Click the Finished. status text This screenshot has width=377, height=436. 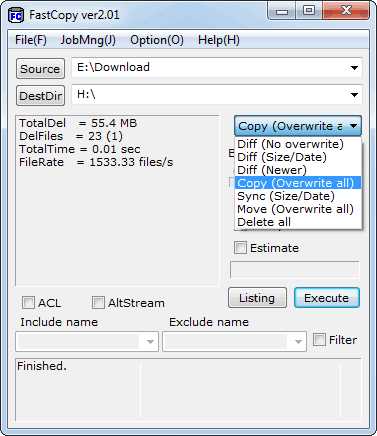pyautogui.click(x=42, y=366)
